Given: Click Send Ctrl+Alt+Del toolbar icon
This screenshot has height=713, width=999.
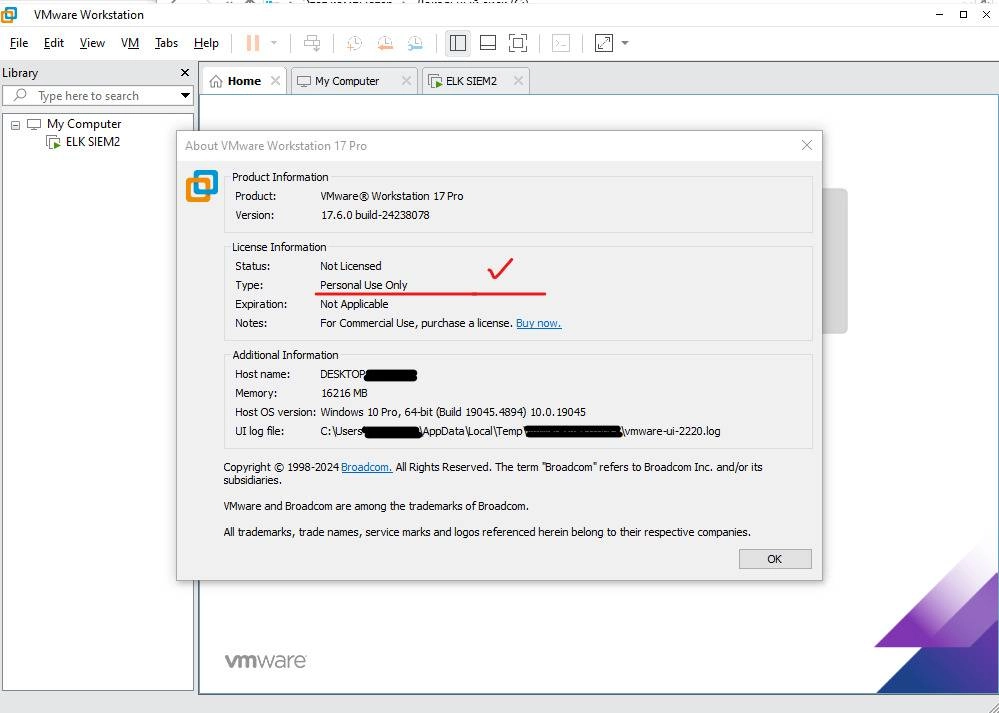Looking at the screenshot, I should [312, 43].
